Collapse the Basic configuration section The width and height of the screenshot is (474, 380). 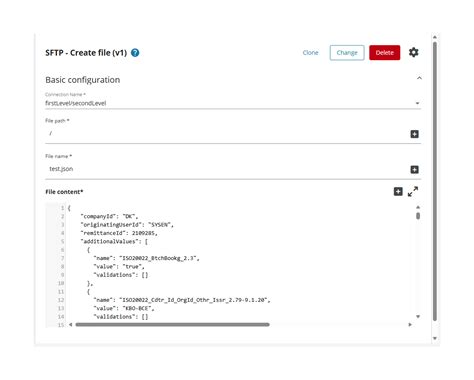[419, 78]
